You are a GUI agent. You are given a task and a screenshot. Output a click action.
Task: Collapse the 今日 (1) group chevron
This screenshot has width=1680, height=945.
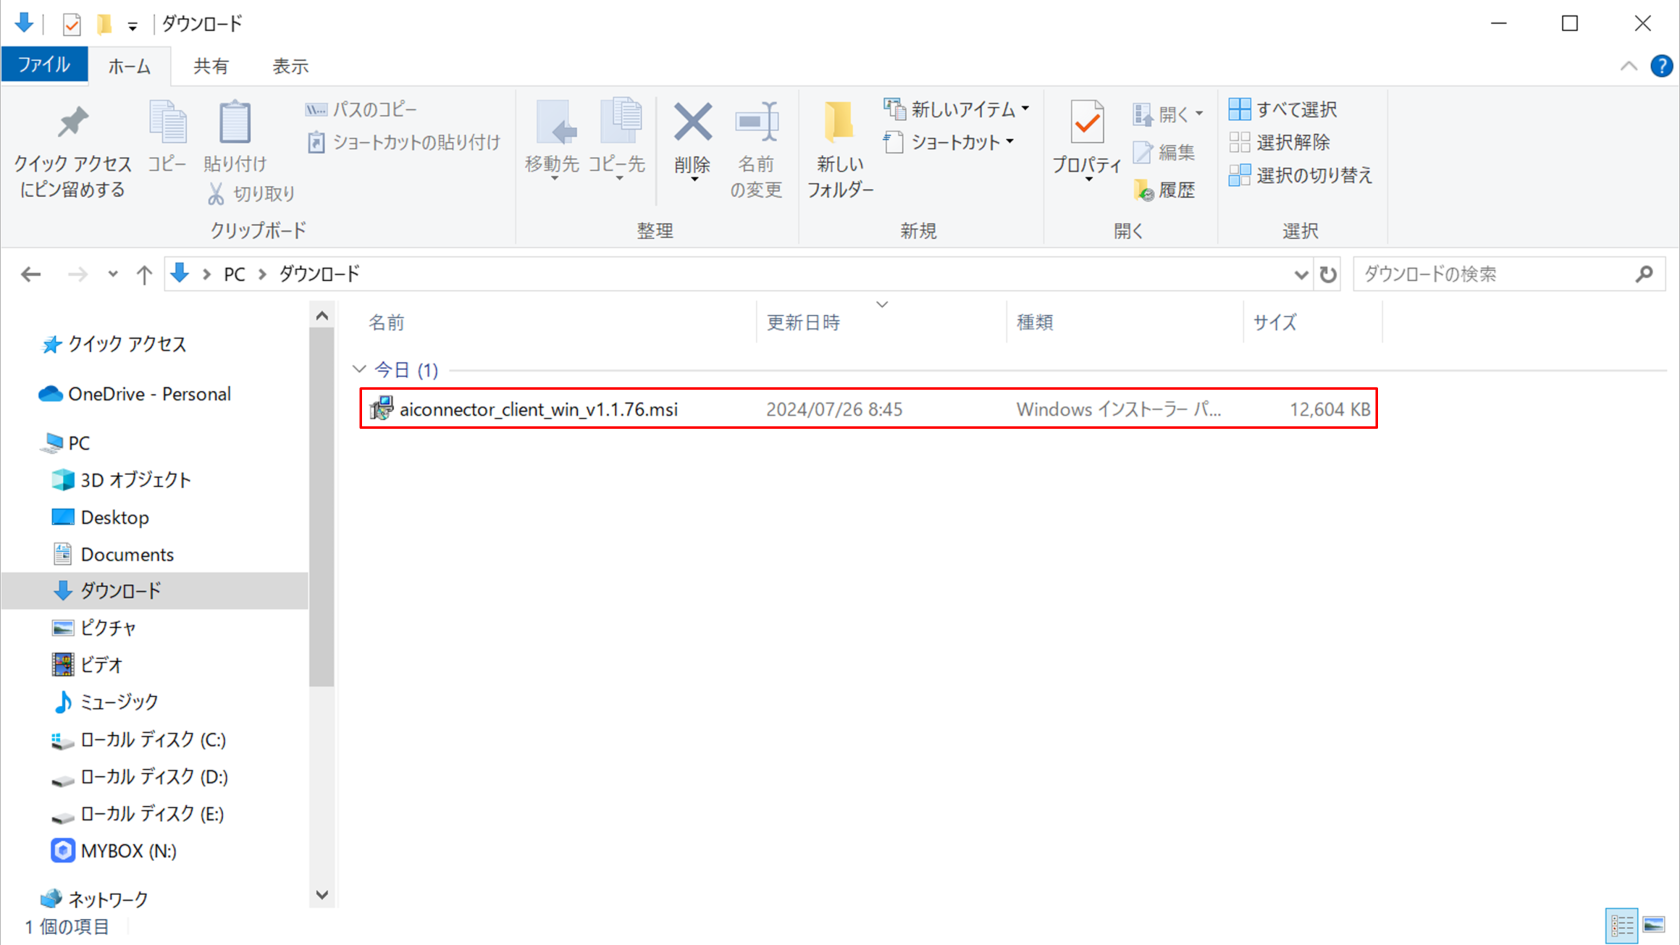[360, 370]
